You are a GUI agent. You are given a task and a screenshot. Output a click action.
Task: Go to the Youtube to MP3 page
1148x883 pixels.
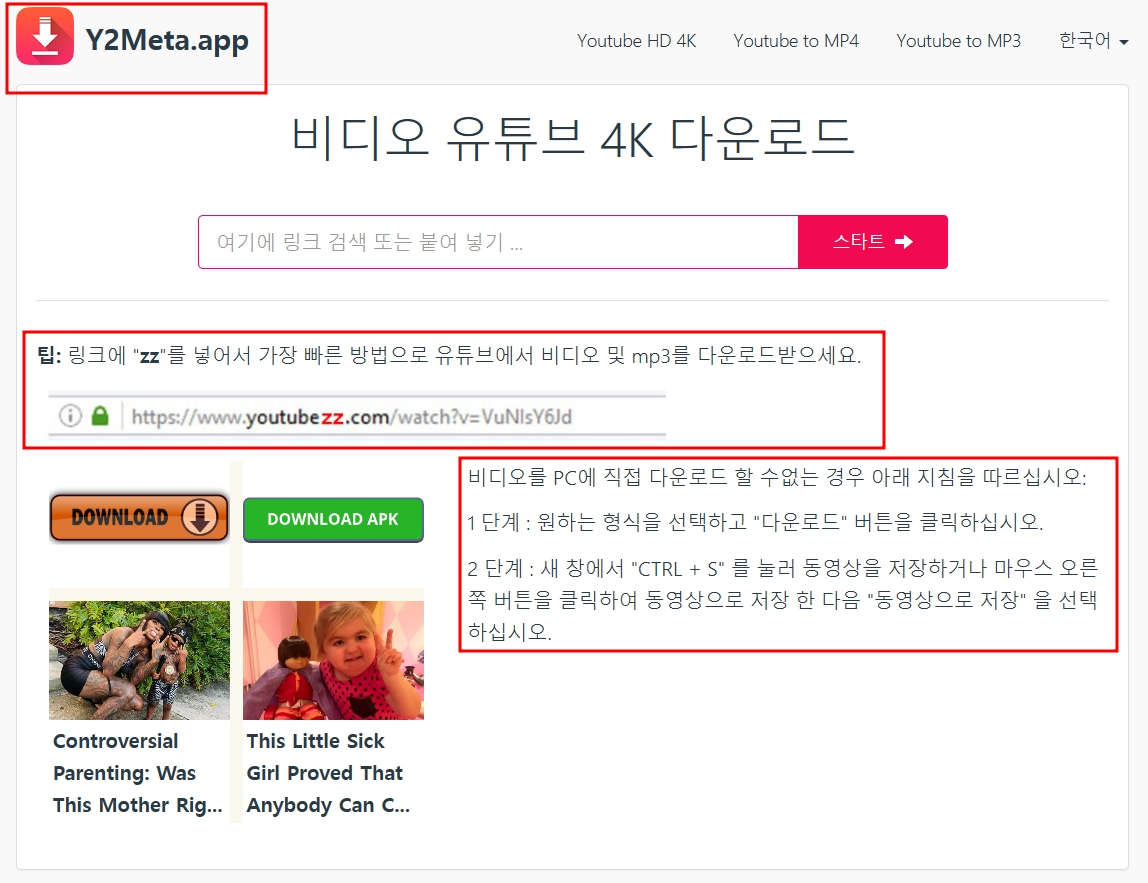(958, 41)
